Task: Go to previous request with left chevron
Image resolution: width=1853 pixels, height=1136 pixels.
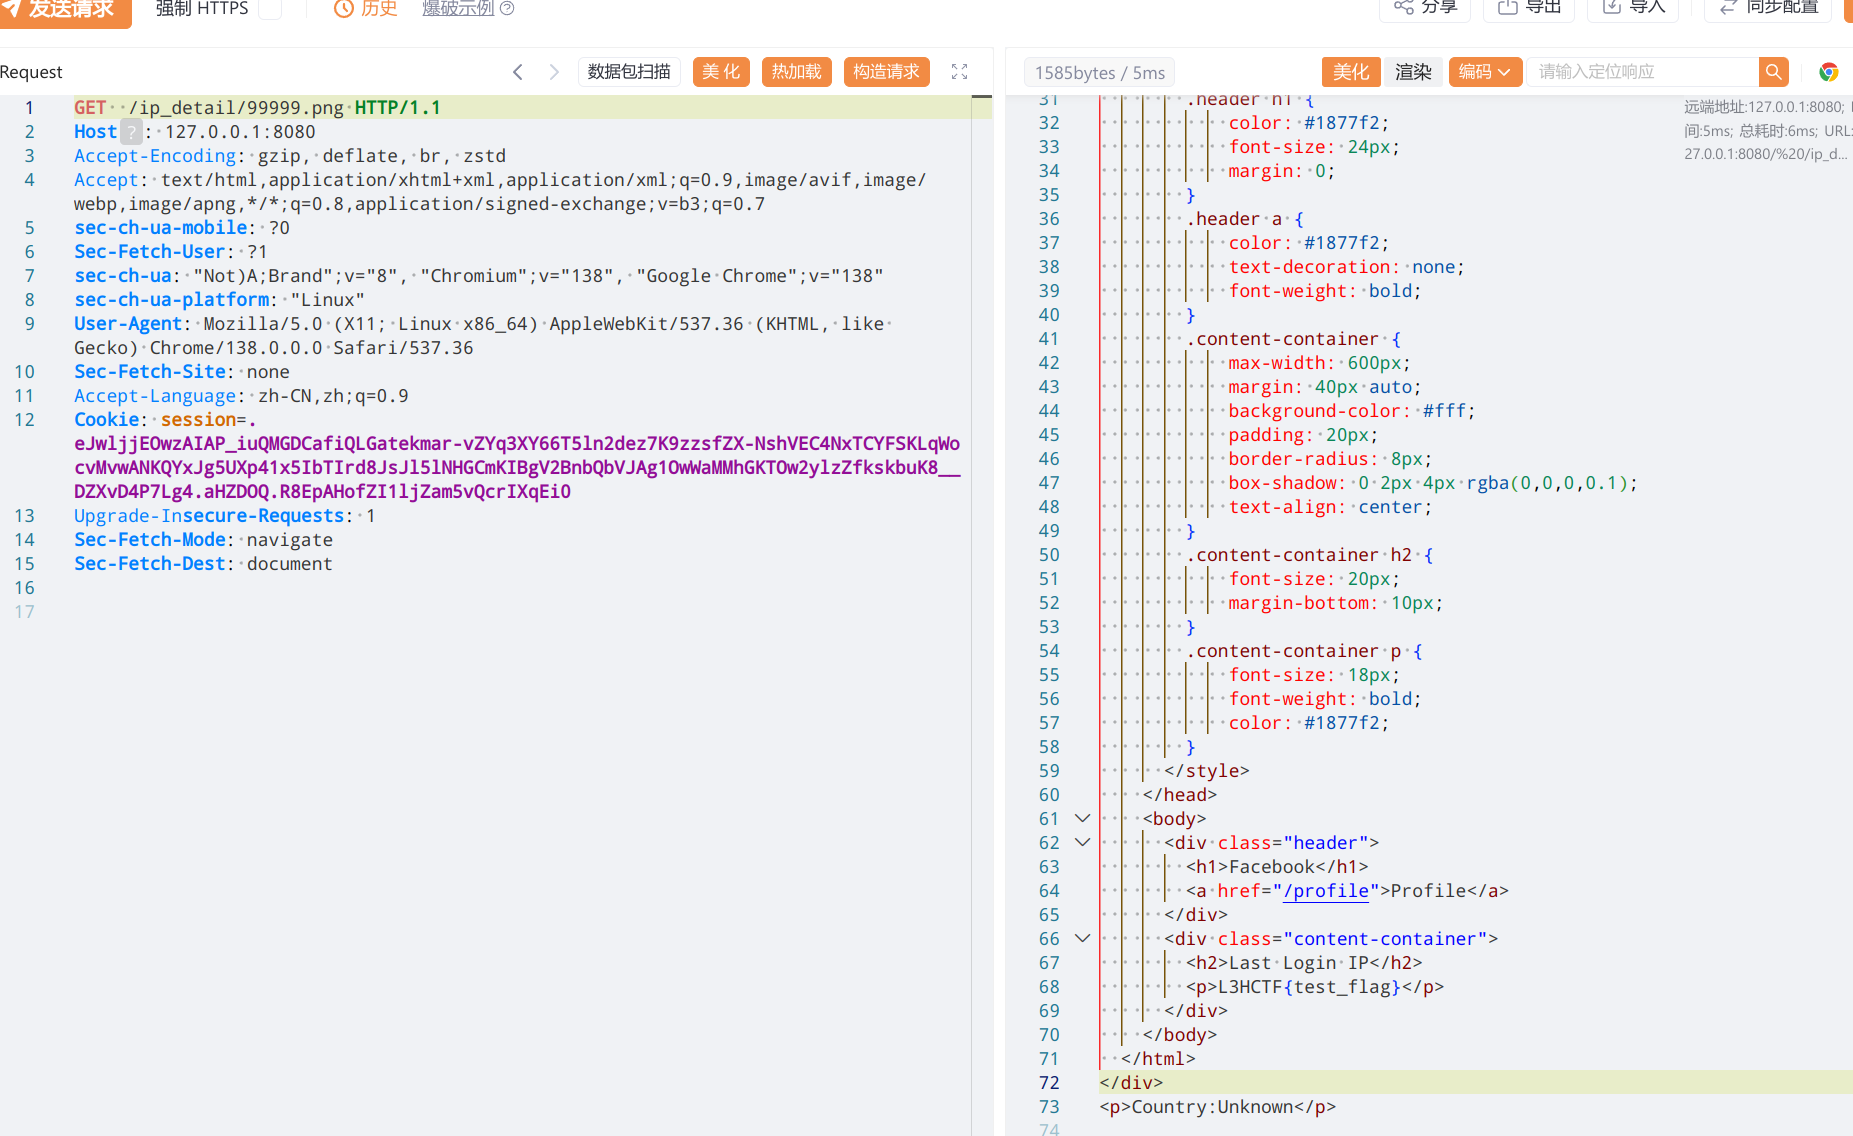Action: tap(518, 72)
